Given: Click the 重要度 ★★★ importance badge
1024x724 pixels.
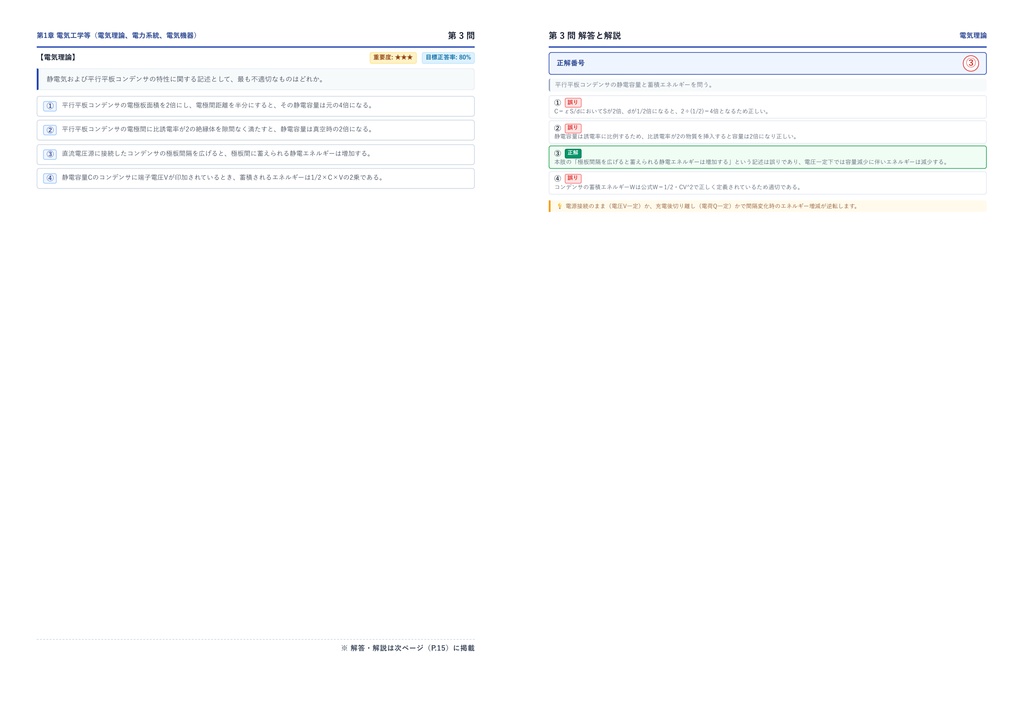Looking at the screenshot, I should (x=393, y=57).
